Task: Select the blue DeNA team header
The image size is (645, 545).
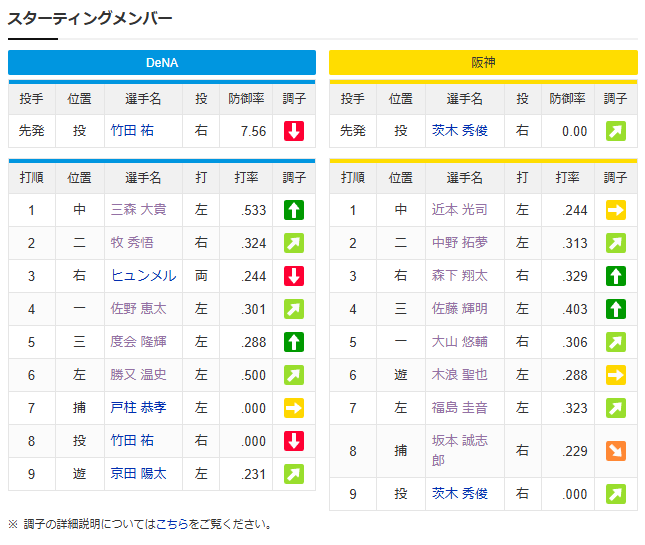Action: (x=162, y=62)
